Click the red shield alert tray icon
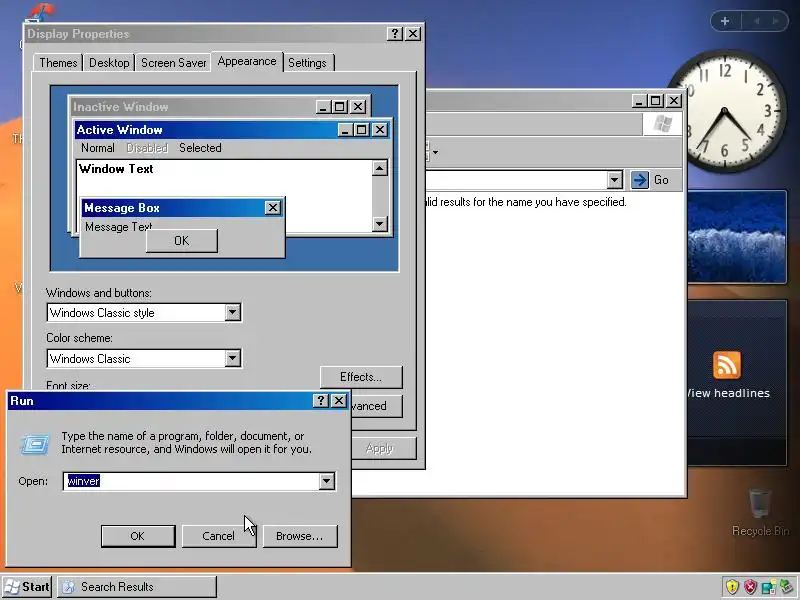 click(x=750, y=587)
